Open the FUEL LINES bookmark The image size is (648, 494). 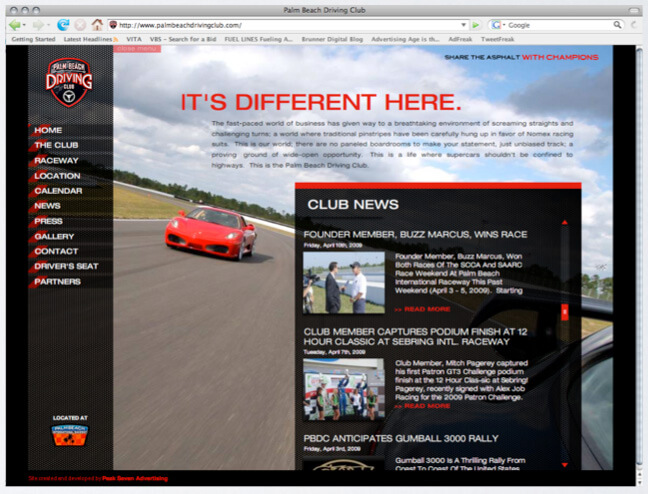tap(259, 39)
